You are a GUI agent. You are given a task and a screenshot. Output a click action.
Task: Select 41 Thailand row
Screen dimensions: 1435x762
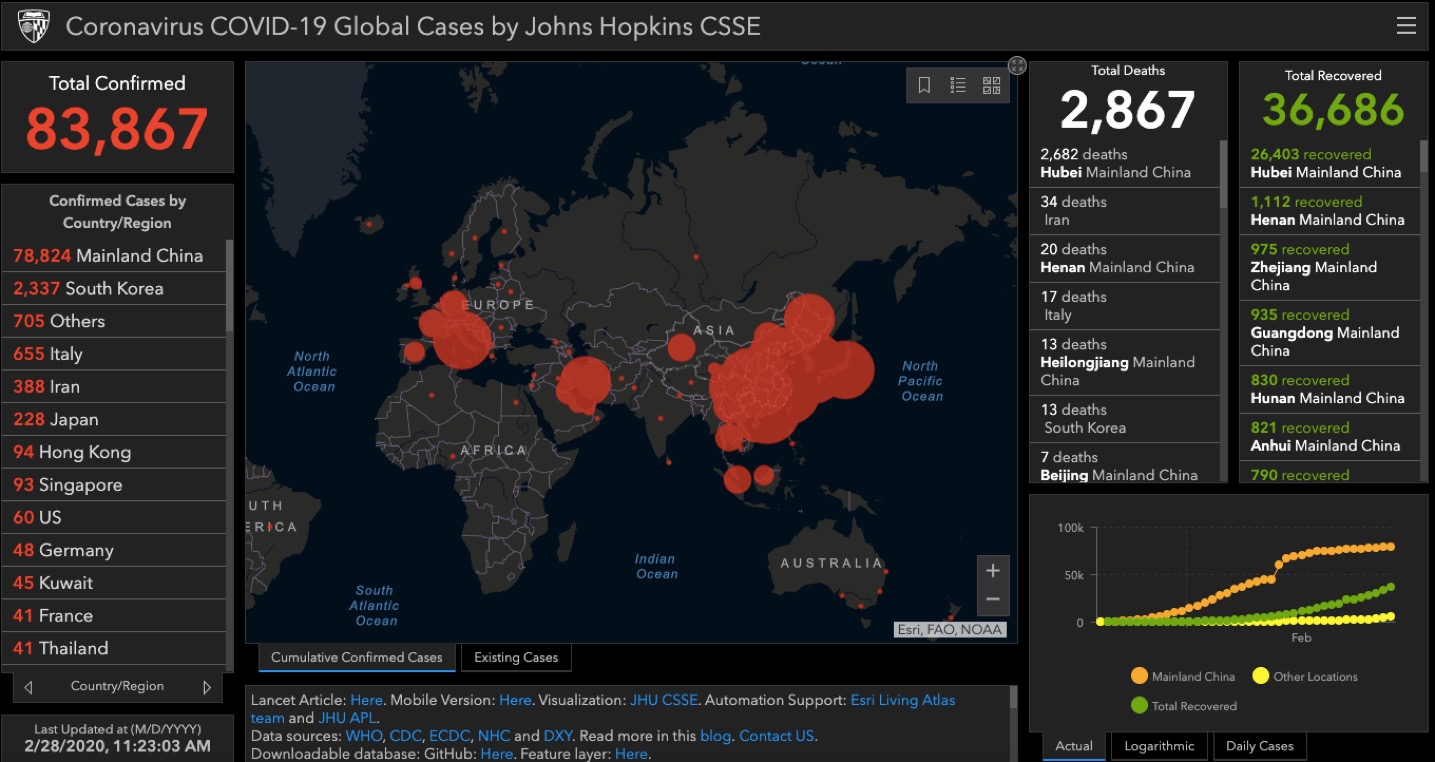pos(115,648)
